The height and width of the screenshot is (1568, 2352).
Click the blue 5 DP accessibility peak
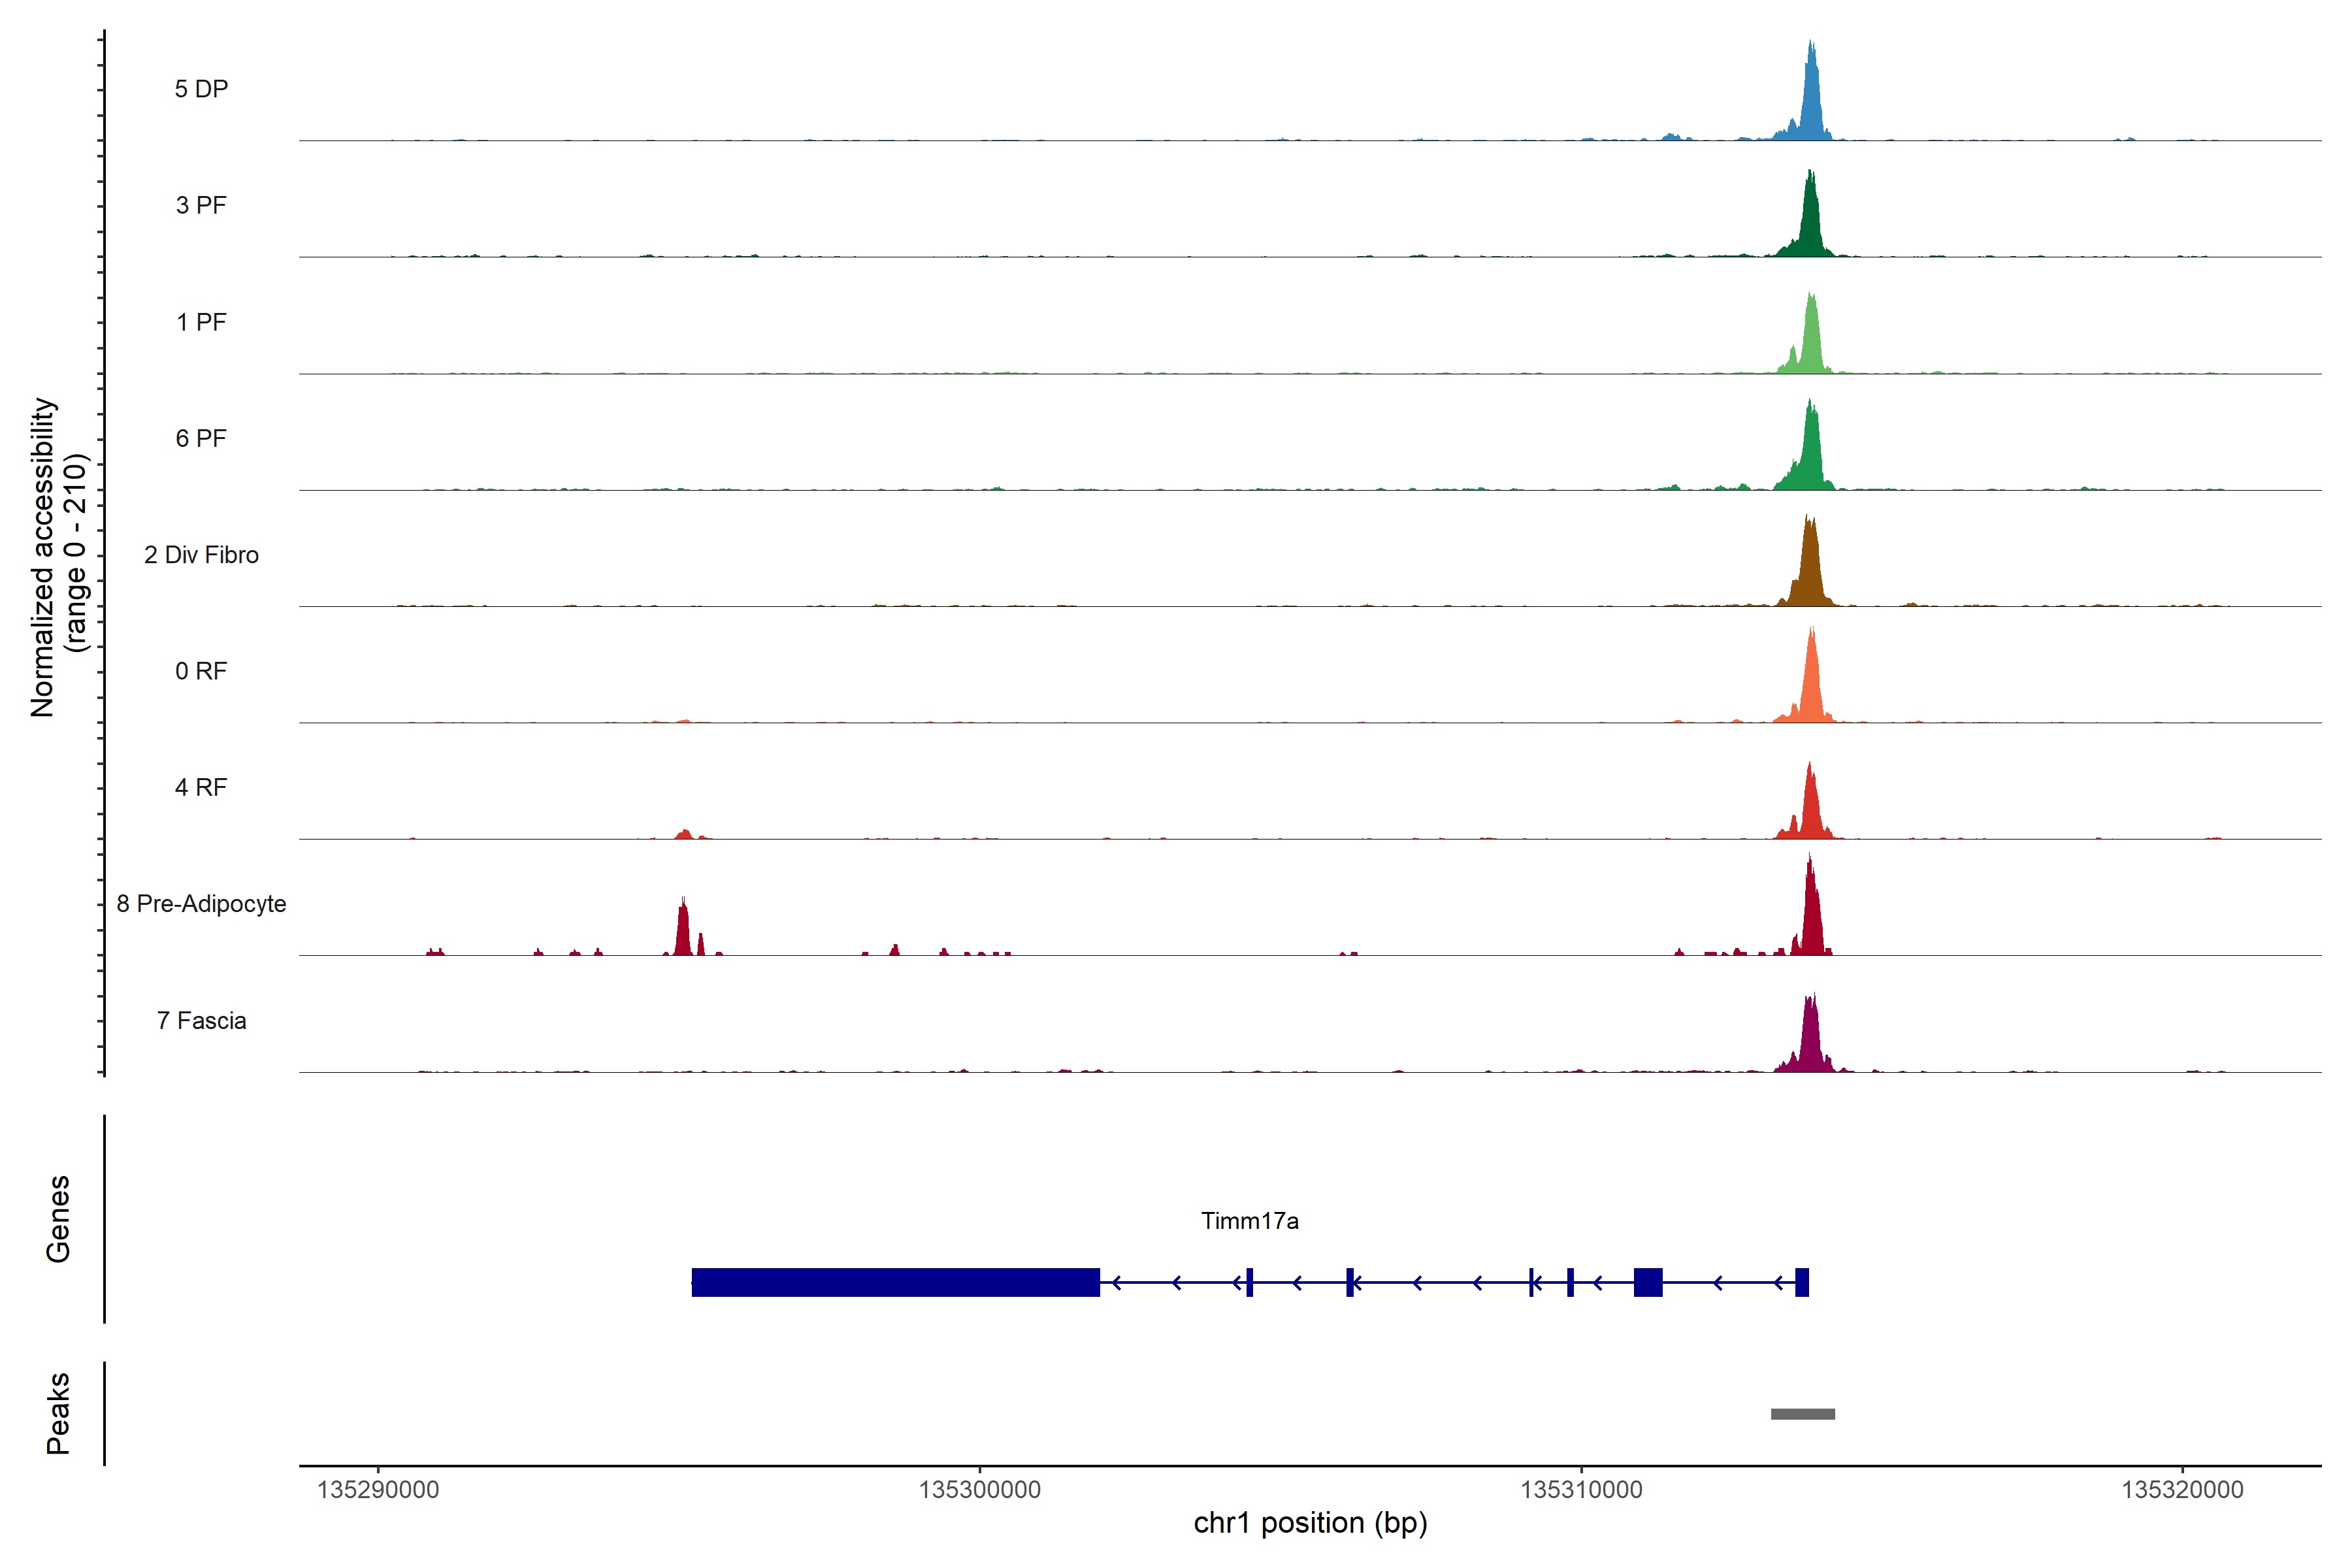pyautogui.click(x=1811, y=100)
